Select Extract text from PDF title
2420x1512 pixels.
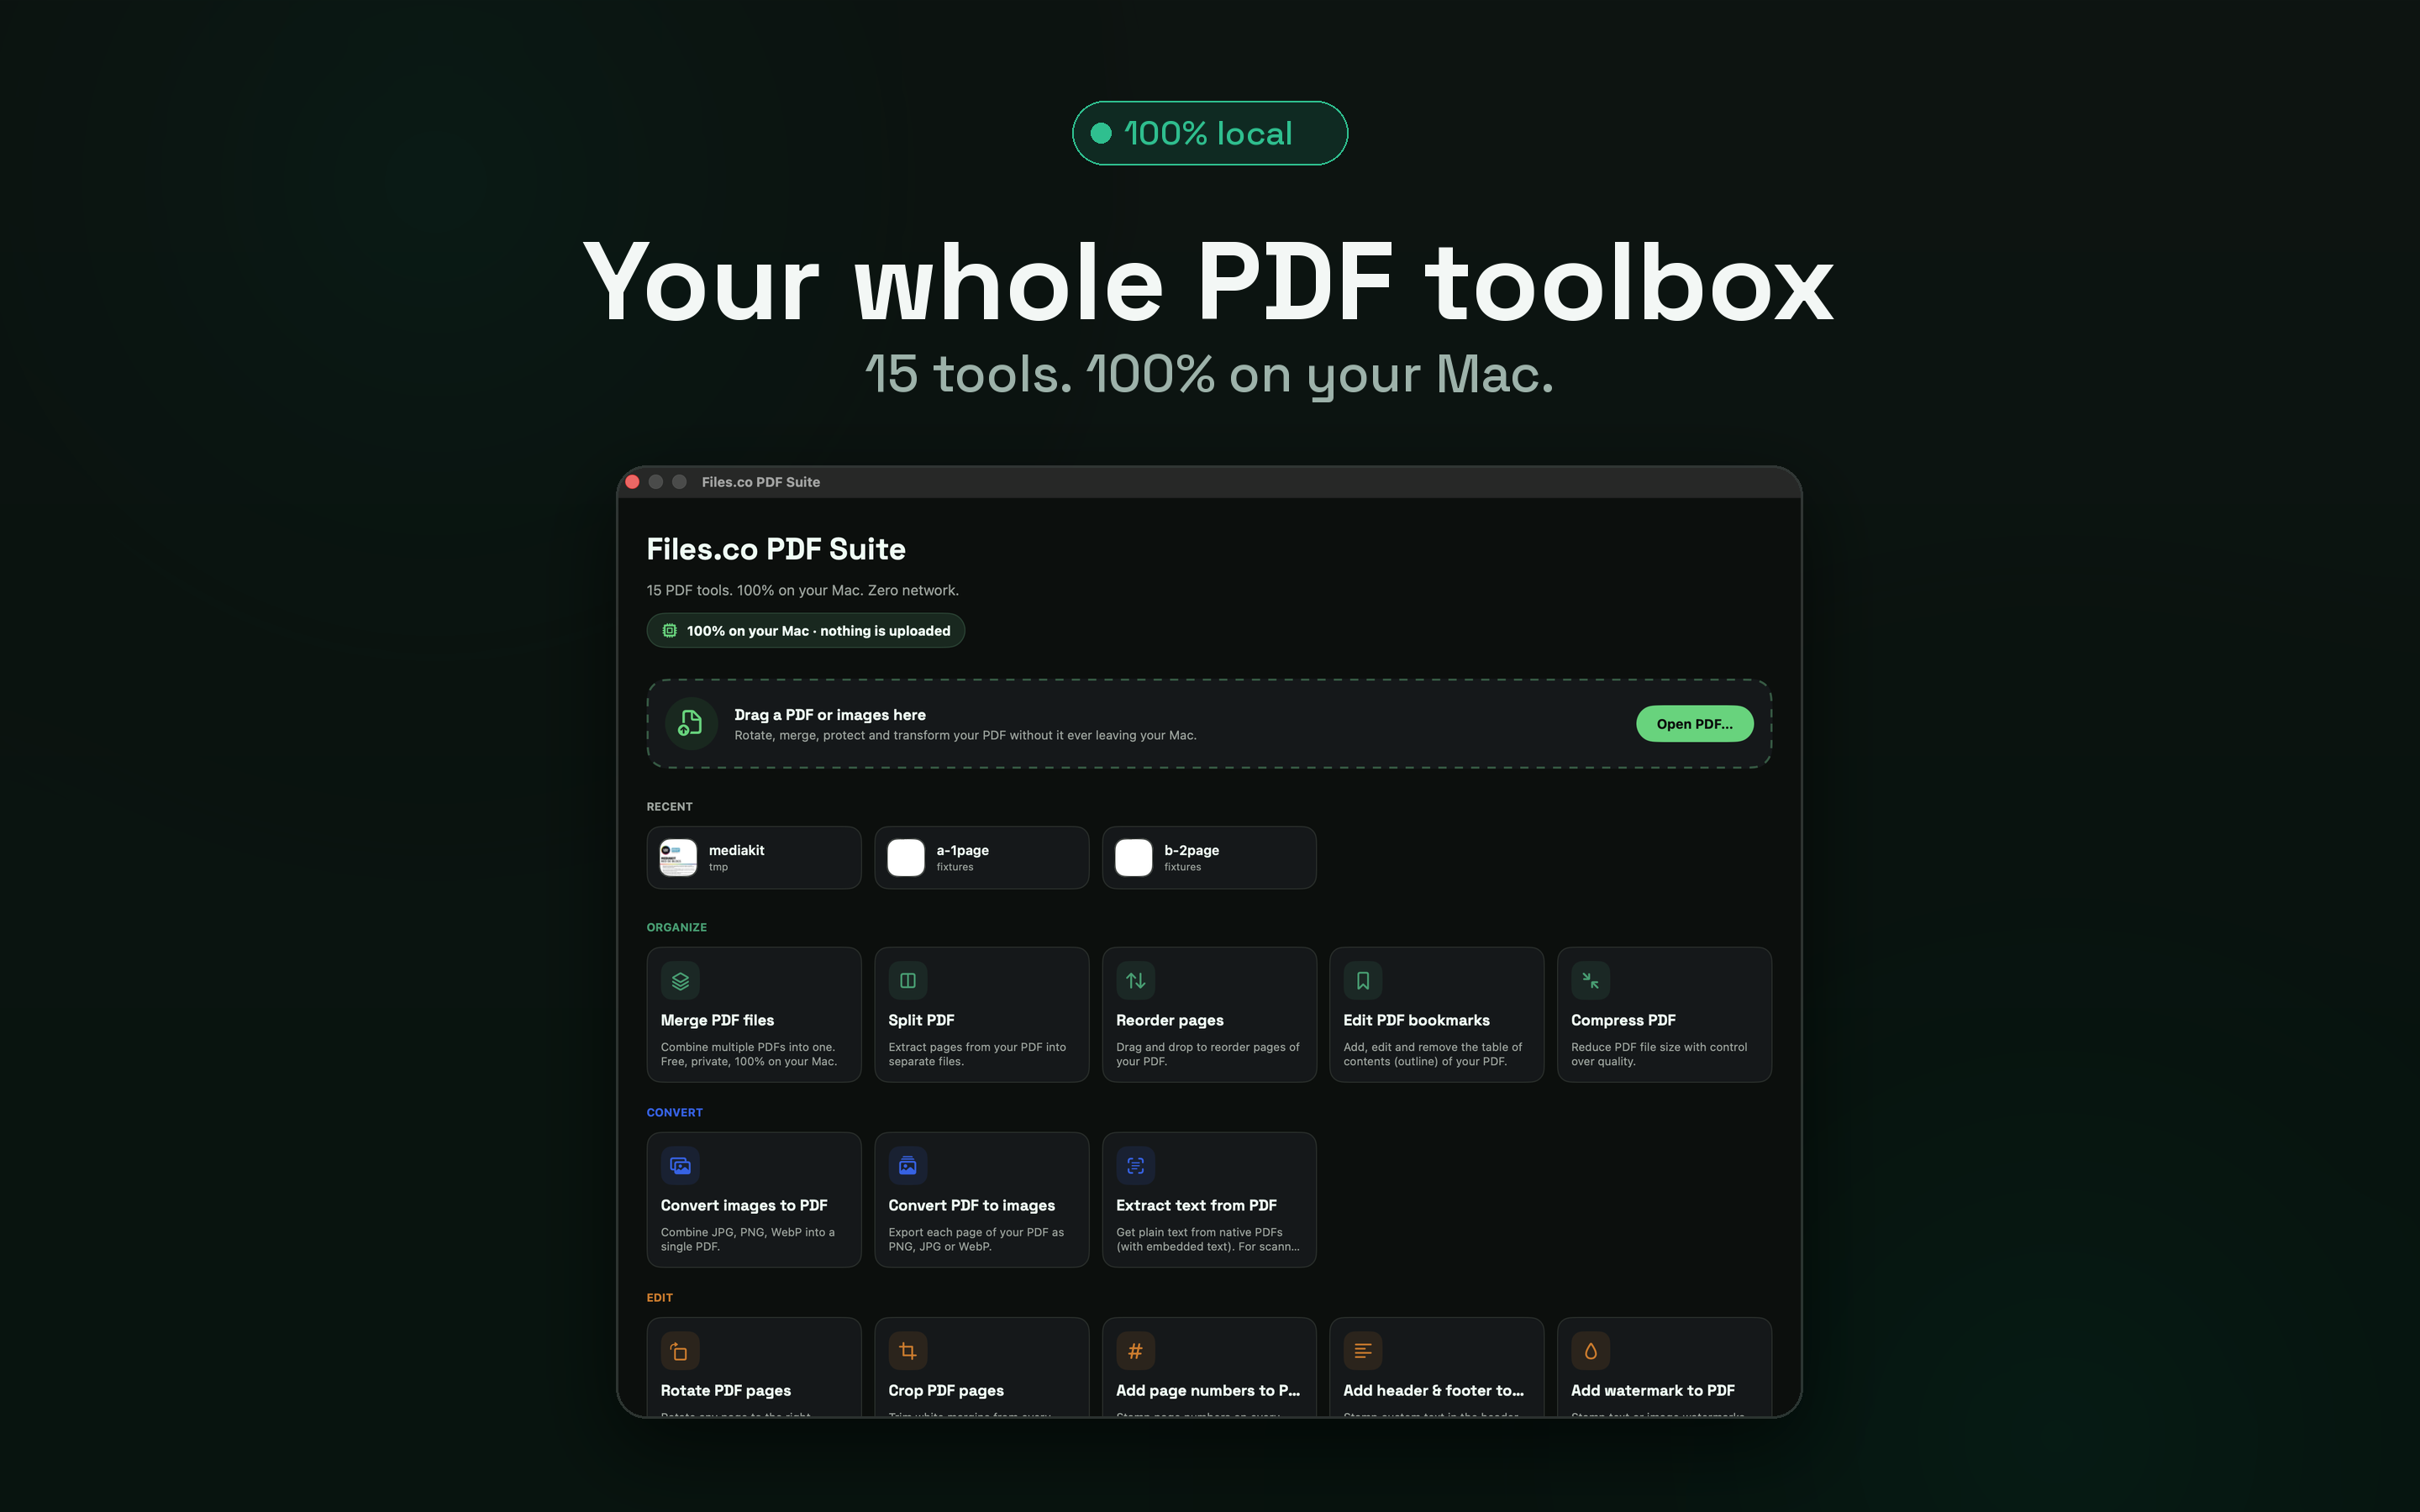pyautogui.click(x=1196, y=1206)
